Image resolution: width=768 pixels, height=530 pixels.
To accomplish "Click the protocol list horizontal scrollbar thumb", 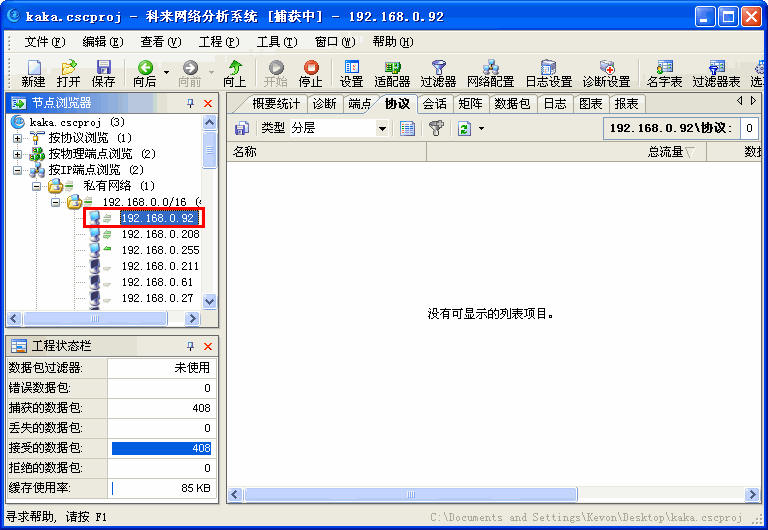I will tap(411, 495).
